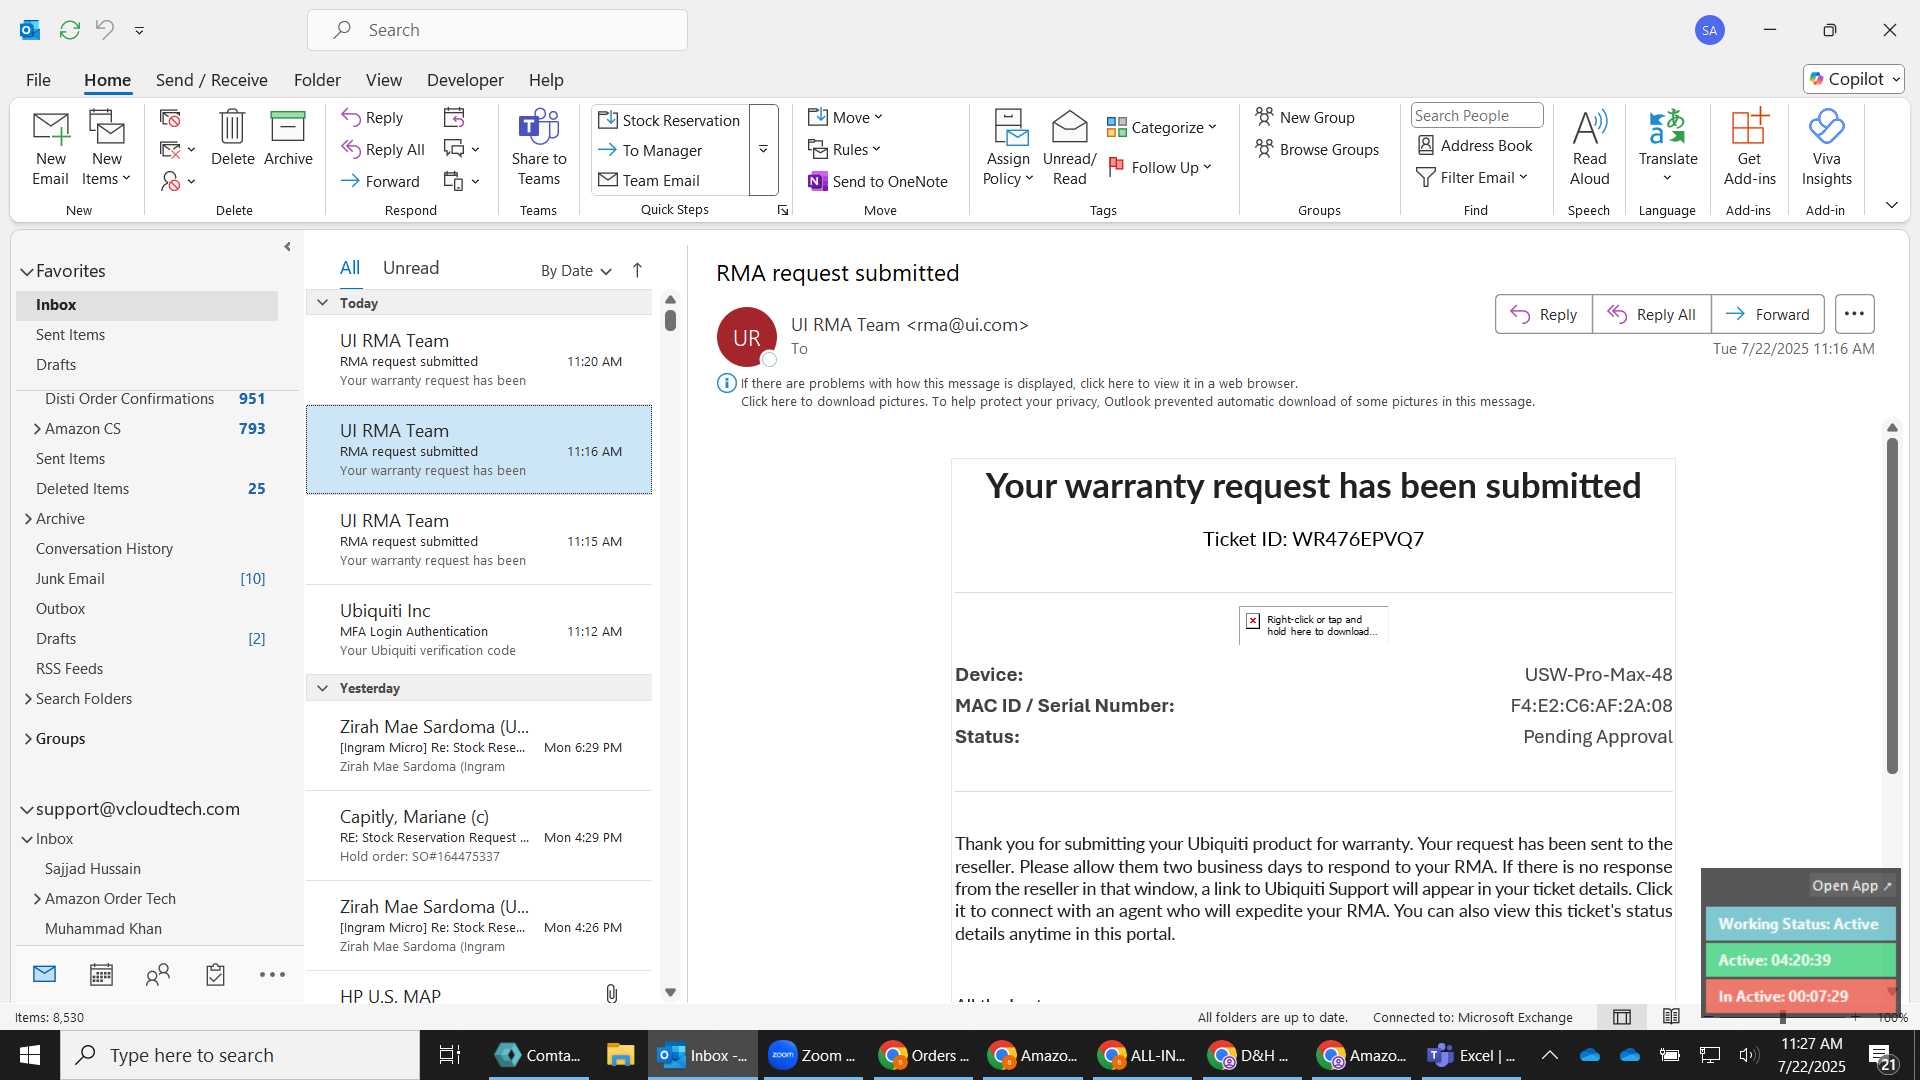Click message list scrollbar thumb
Screen dimensions: 1920x1080
tap(670, 320)
